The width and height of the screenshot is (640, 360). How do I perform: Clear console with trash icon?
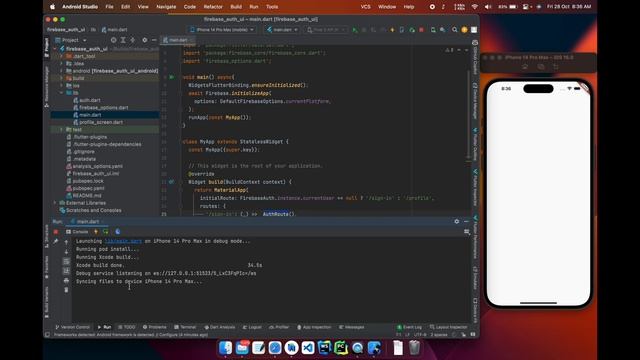click(67, 290)
